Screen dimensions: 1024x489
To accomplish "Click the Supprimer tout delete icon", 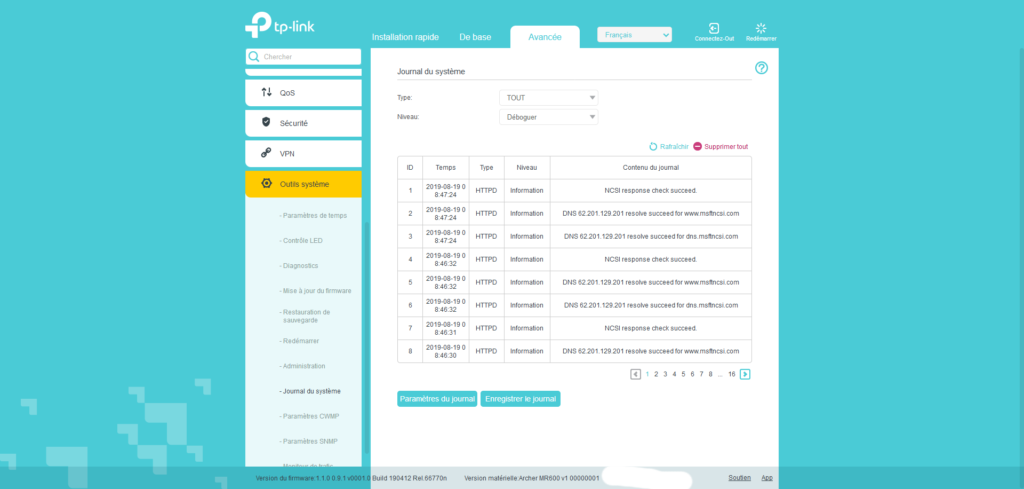I will pos(698,146).
